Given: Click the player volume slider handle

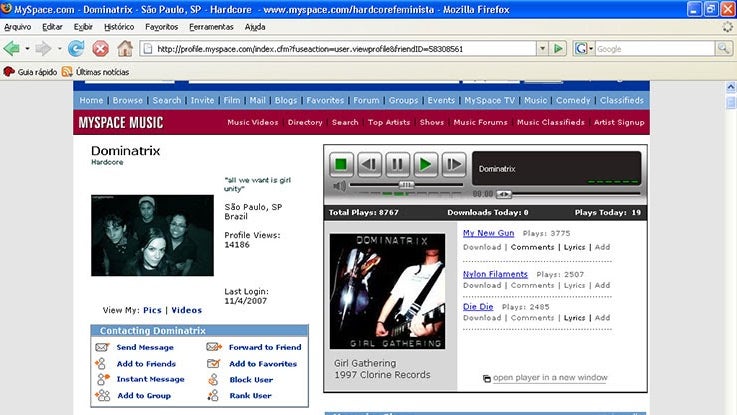Looking at the screenshot, I should pos(406,185).
